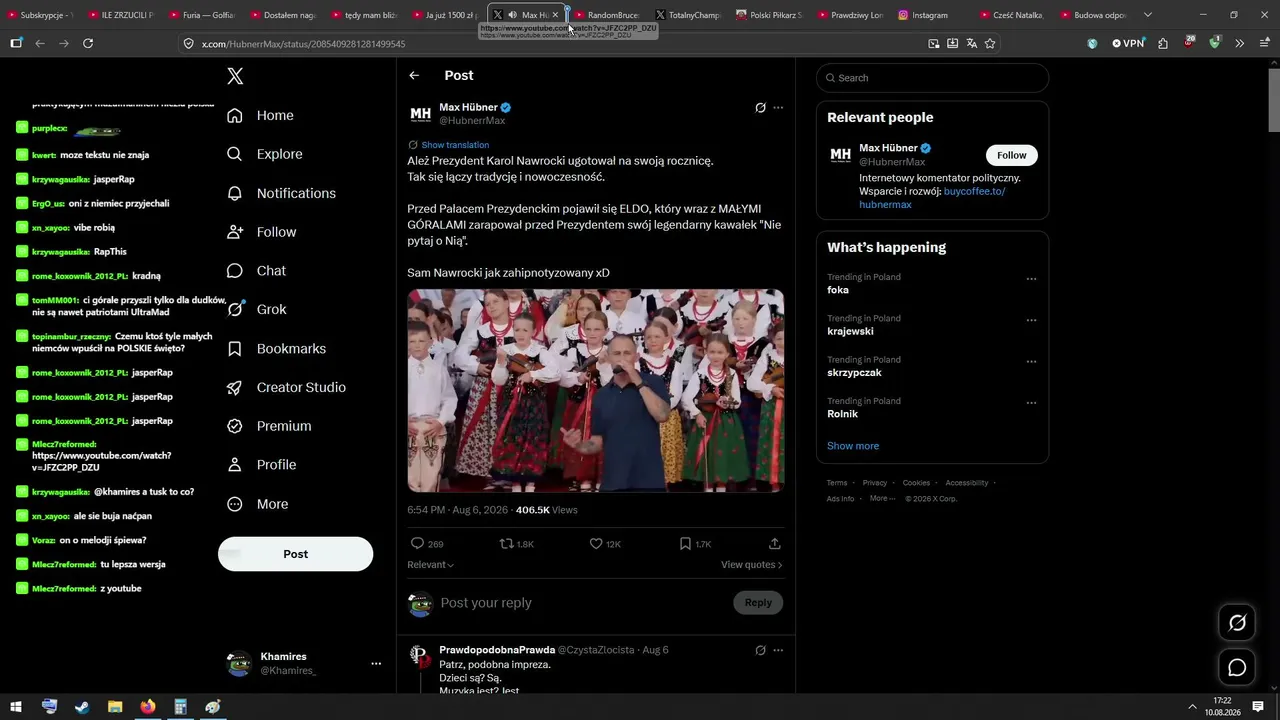Image resolution: width=1280 pixels, height=720 pixels.
Task: Open more options for trending skrzypczak
Action: click(x=1031, y=362)
